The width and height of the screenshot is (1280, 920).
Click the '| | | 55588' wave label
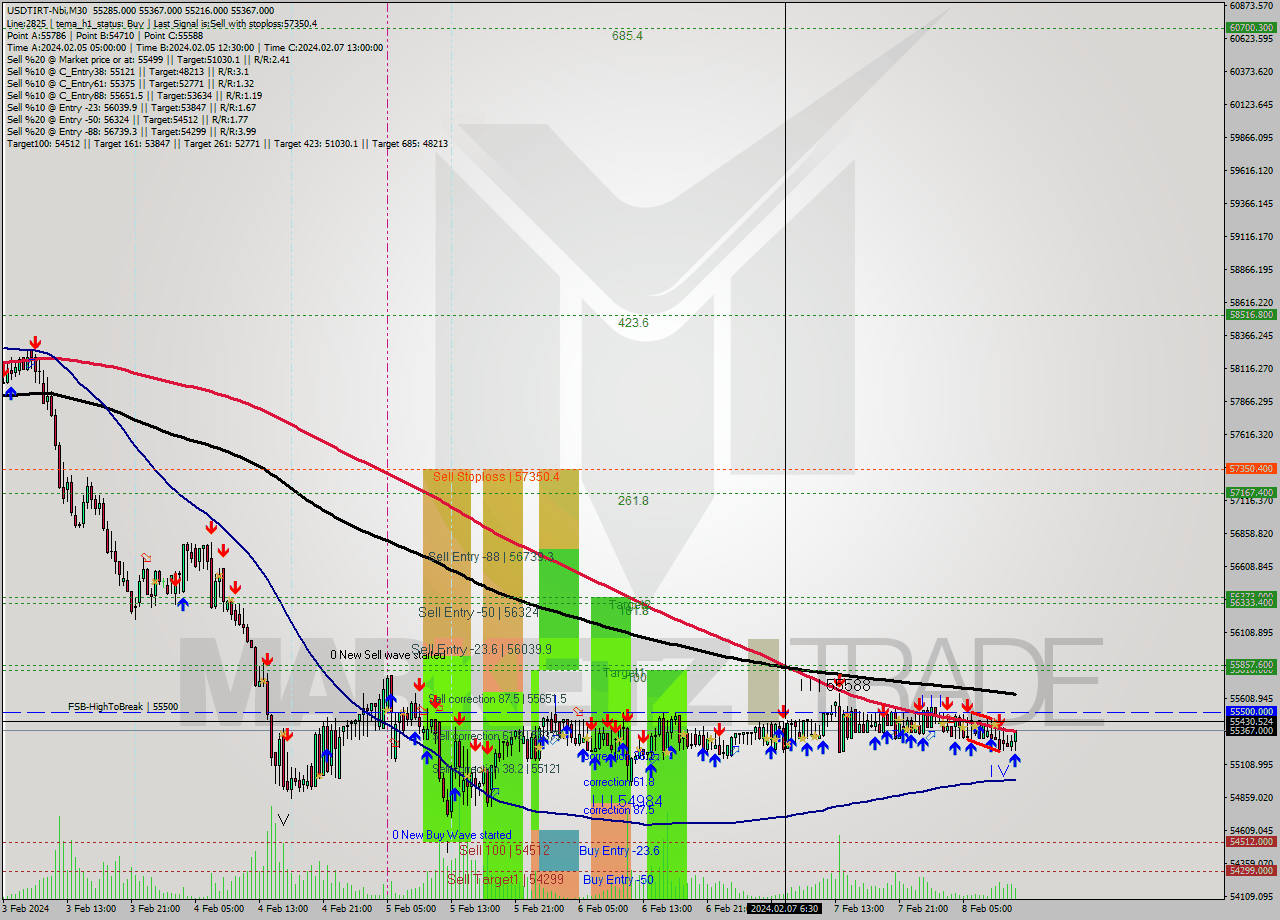(x=834, y=686)
